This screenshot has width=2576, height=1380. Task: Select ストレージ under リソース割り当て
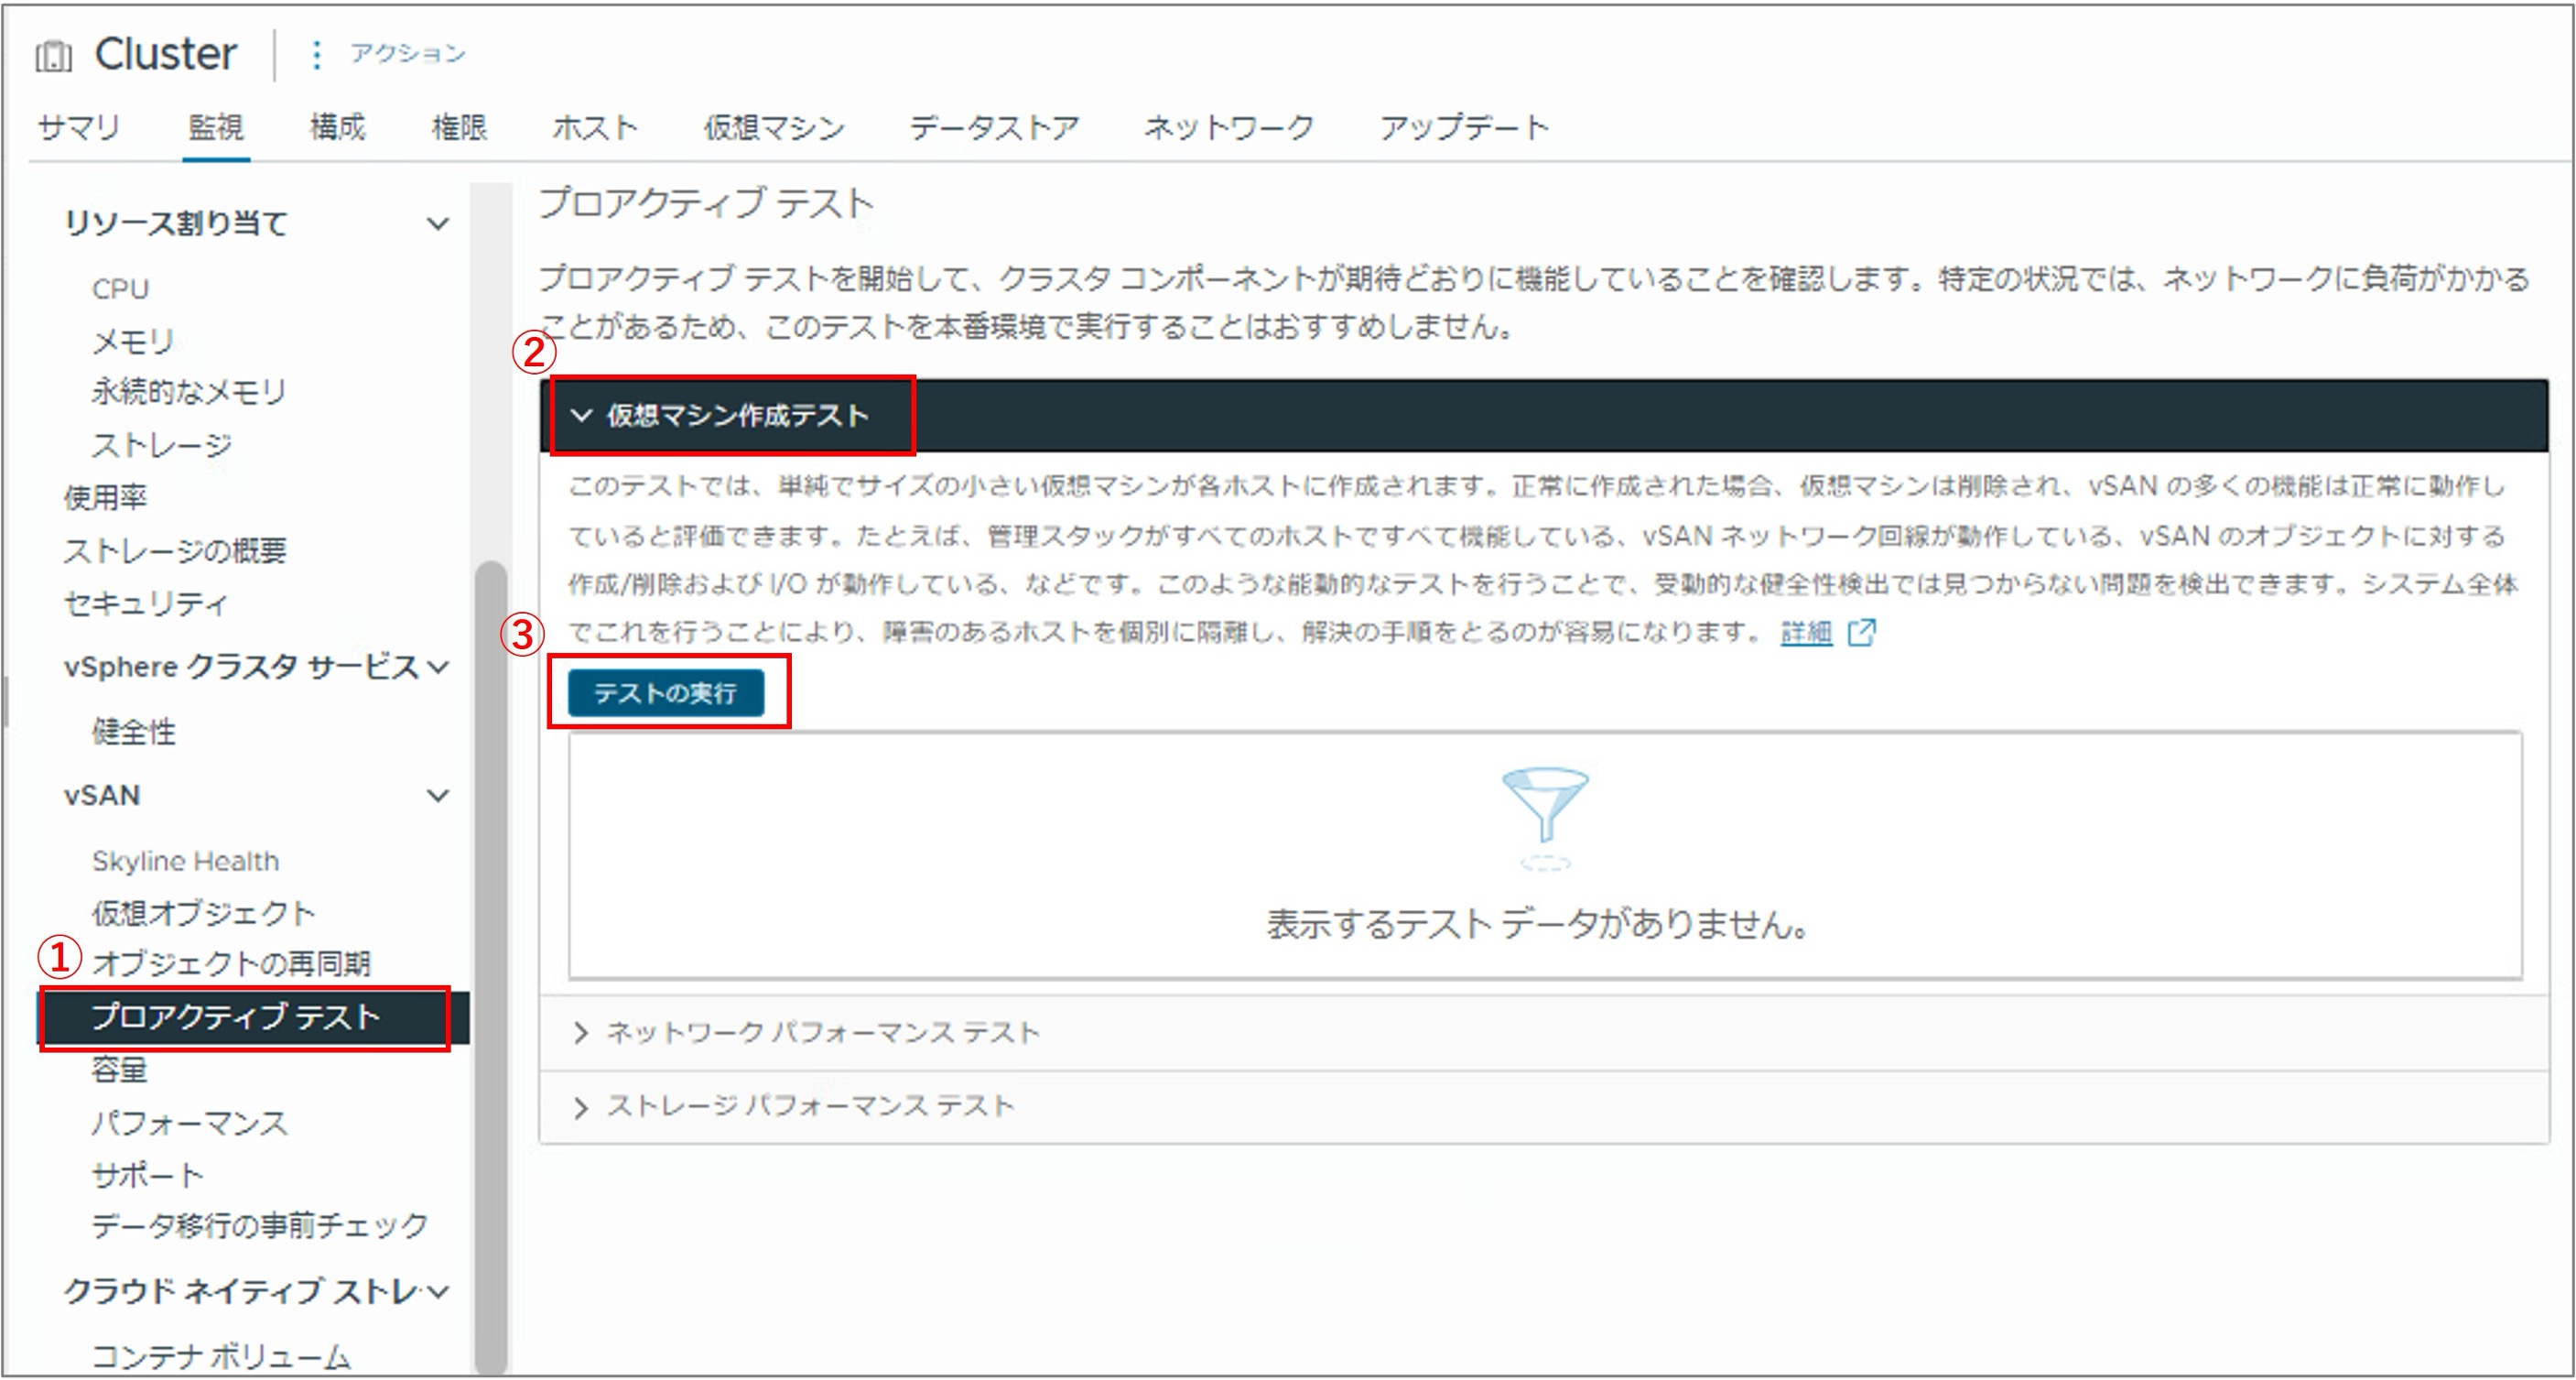point(161,445)
